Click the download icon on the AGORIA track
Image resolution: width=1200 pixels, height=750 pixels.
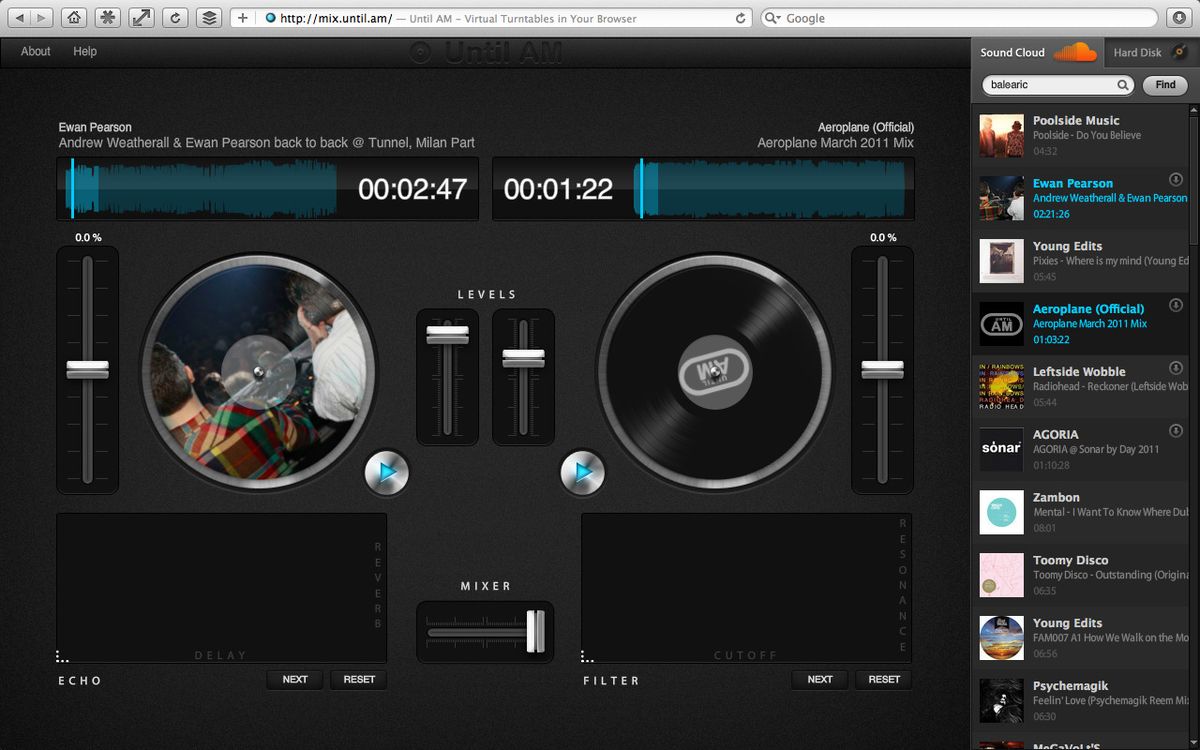(x=1176, y=431)
